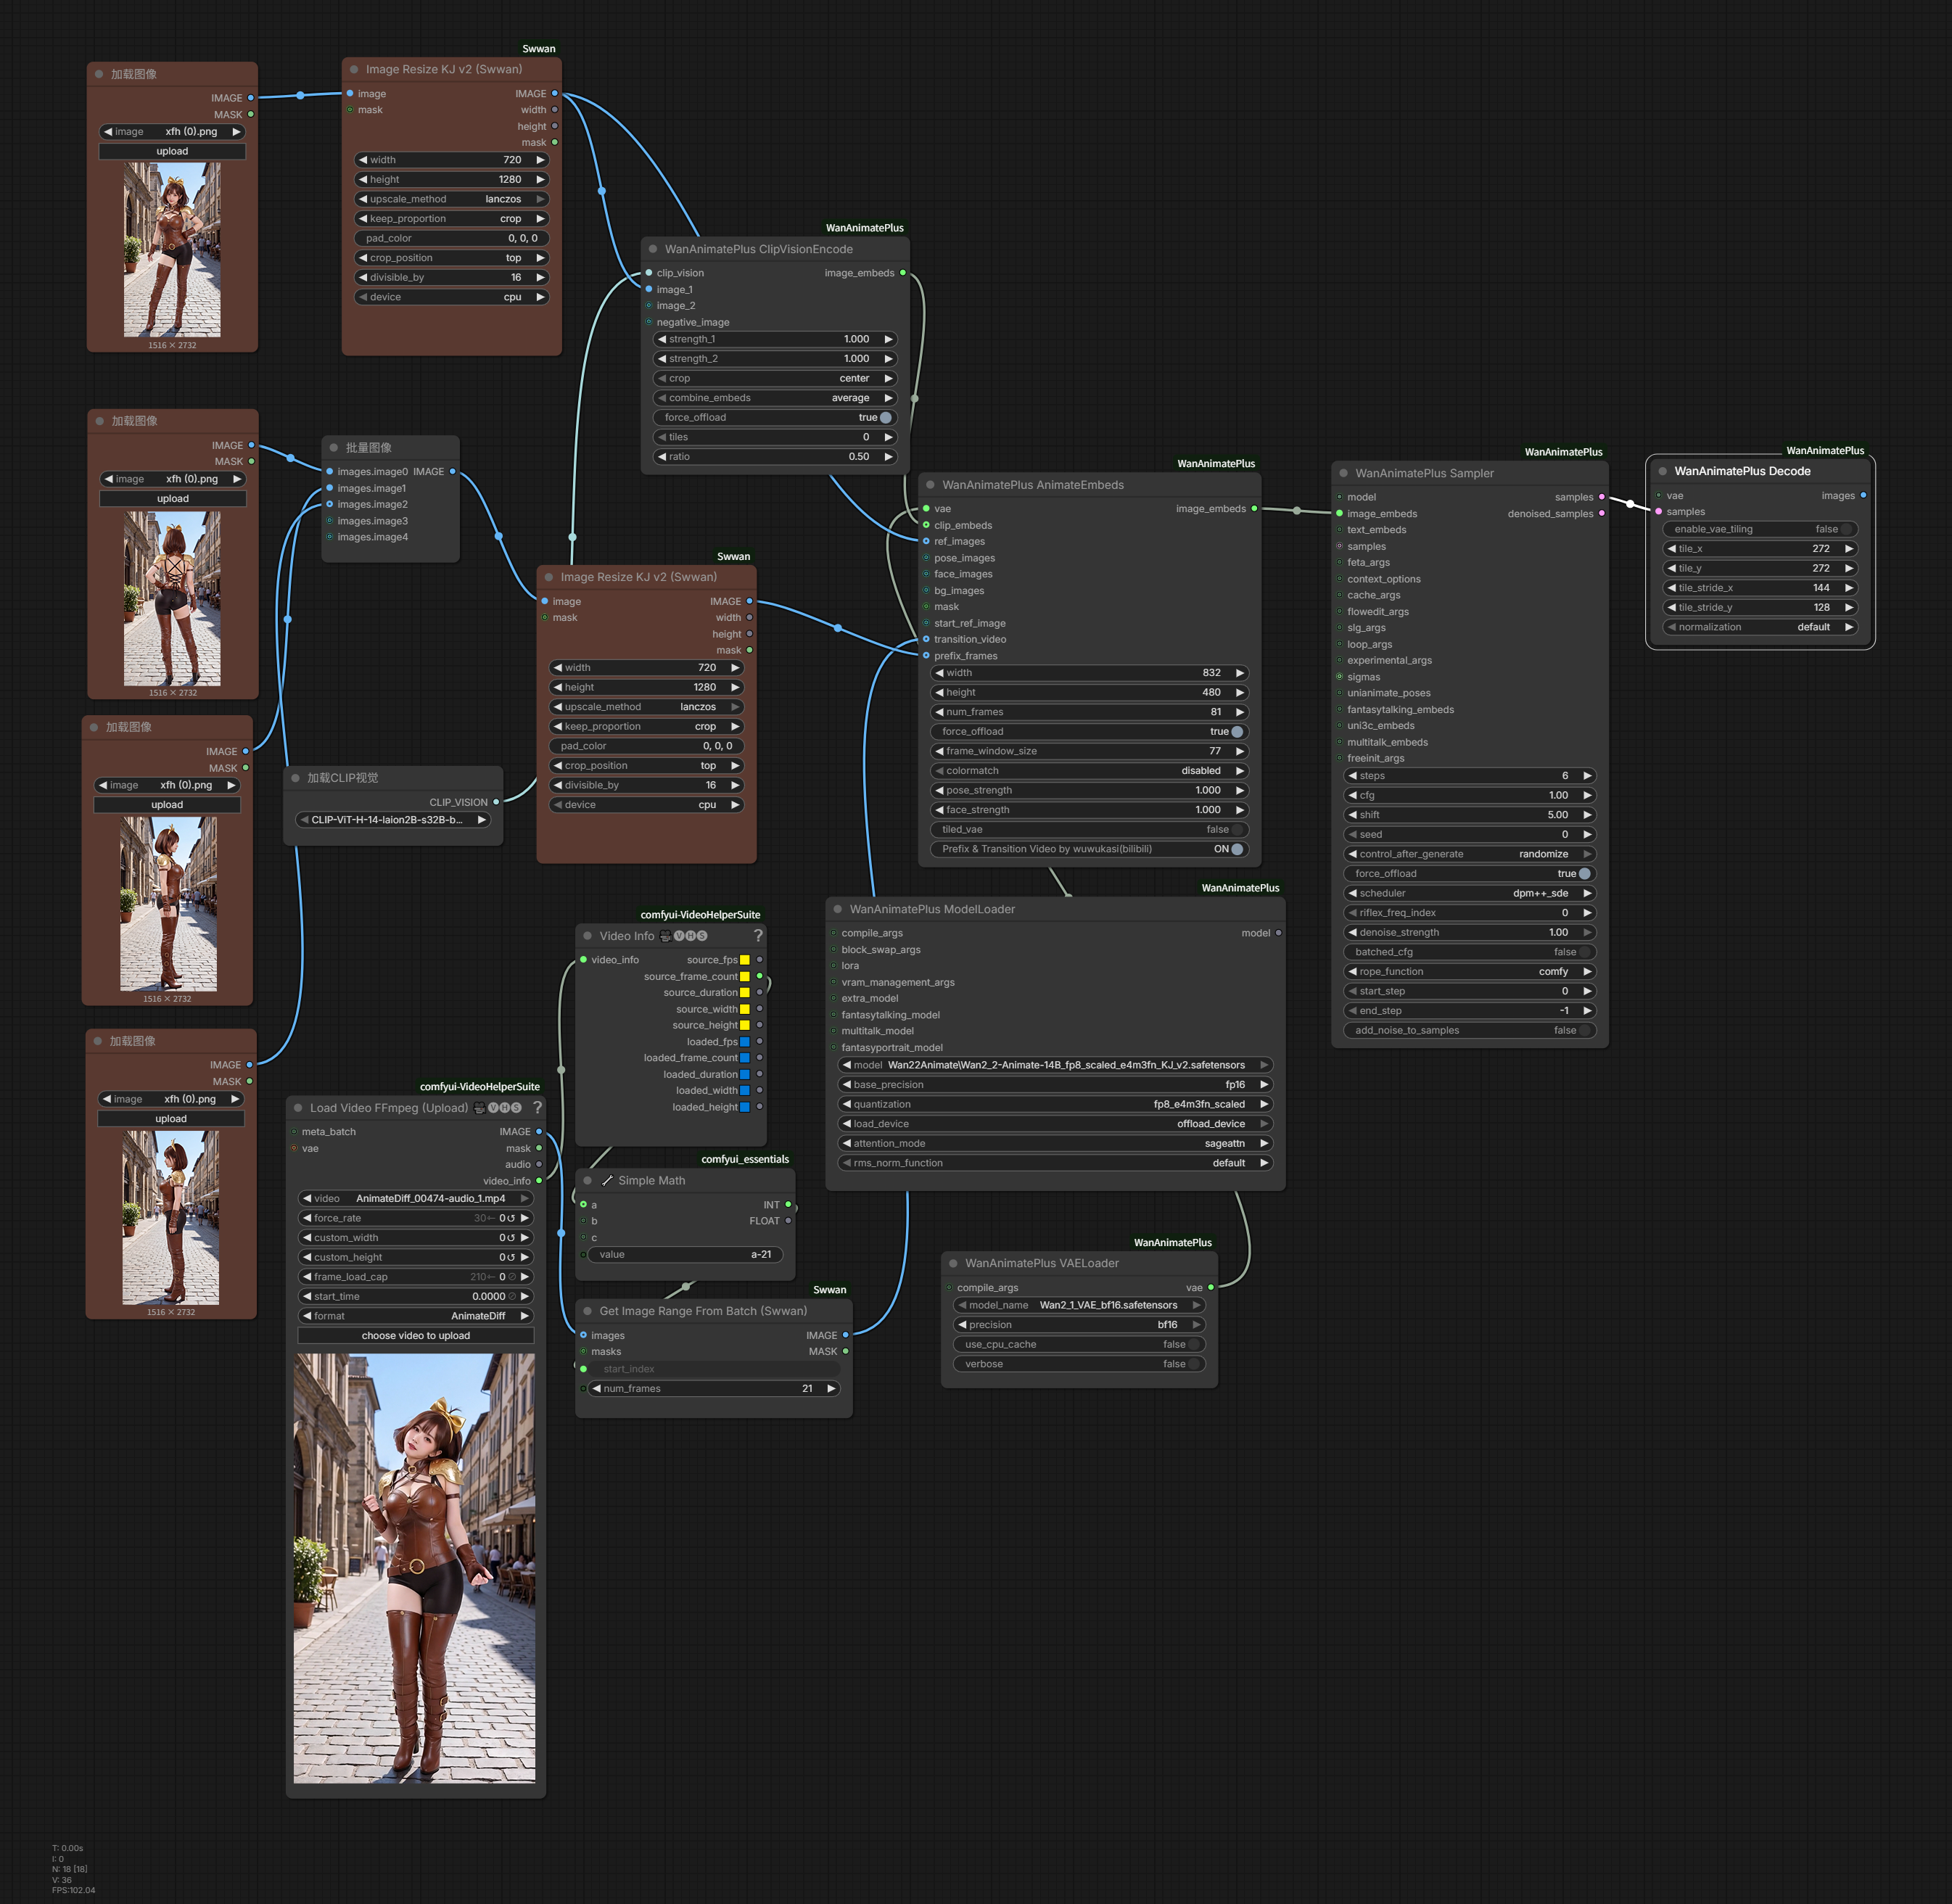Click the right arrow on AnimateEmbeds num_frames

1240,712
